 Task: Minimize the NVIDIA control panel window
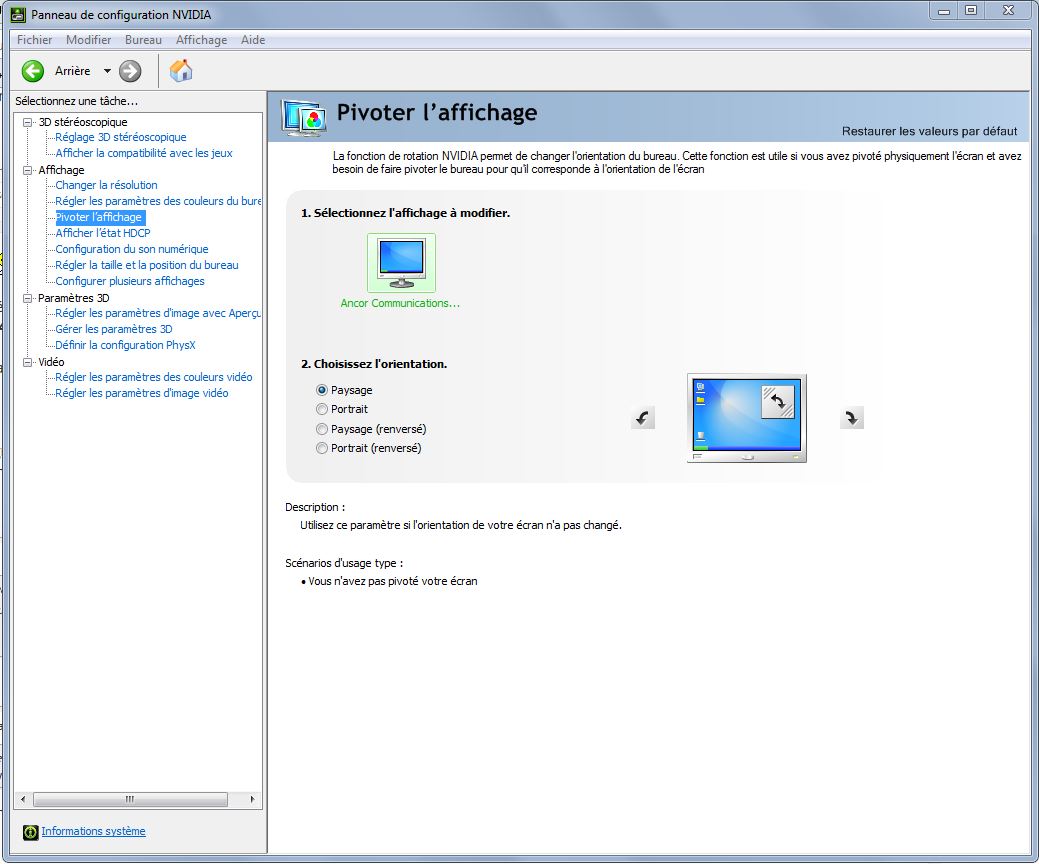[x=944, y=11]
